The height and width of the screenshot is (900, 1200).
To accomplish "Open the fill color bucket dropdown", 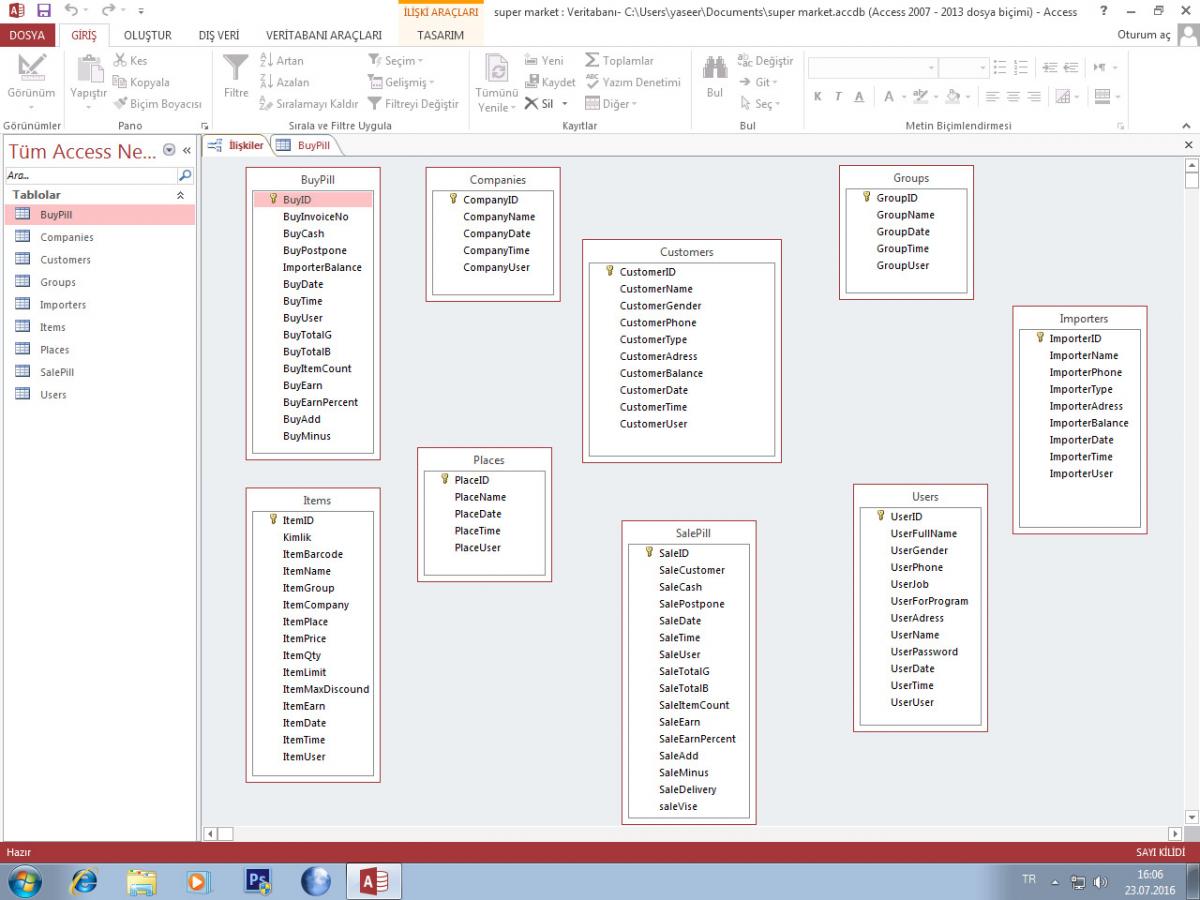I will pyautogui.click(x=966, y=97).
